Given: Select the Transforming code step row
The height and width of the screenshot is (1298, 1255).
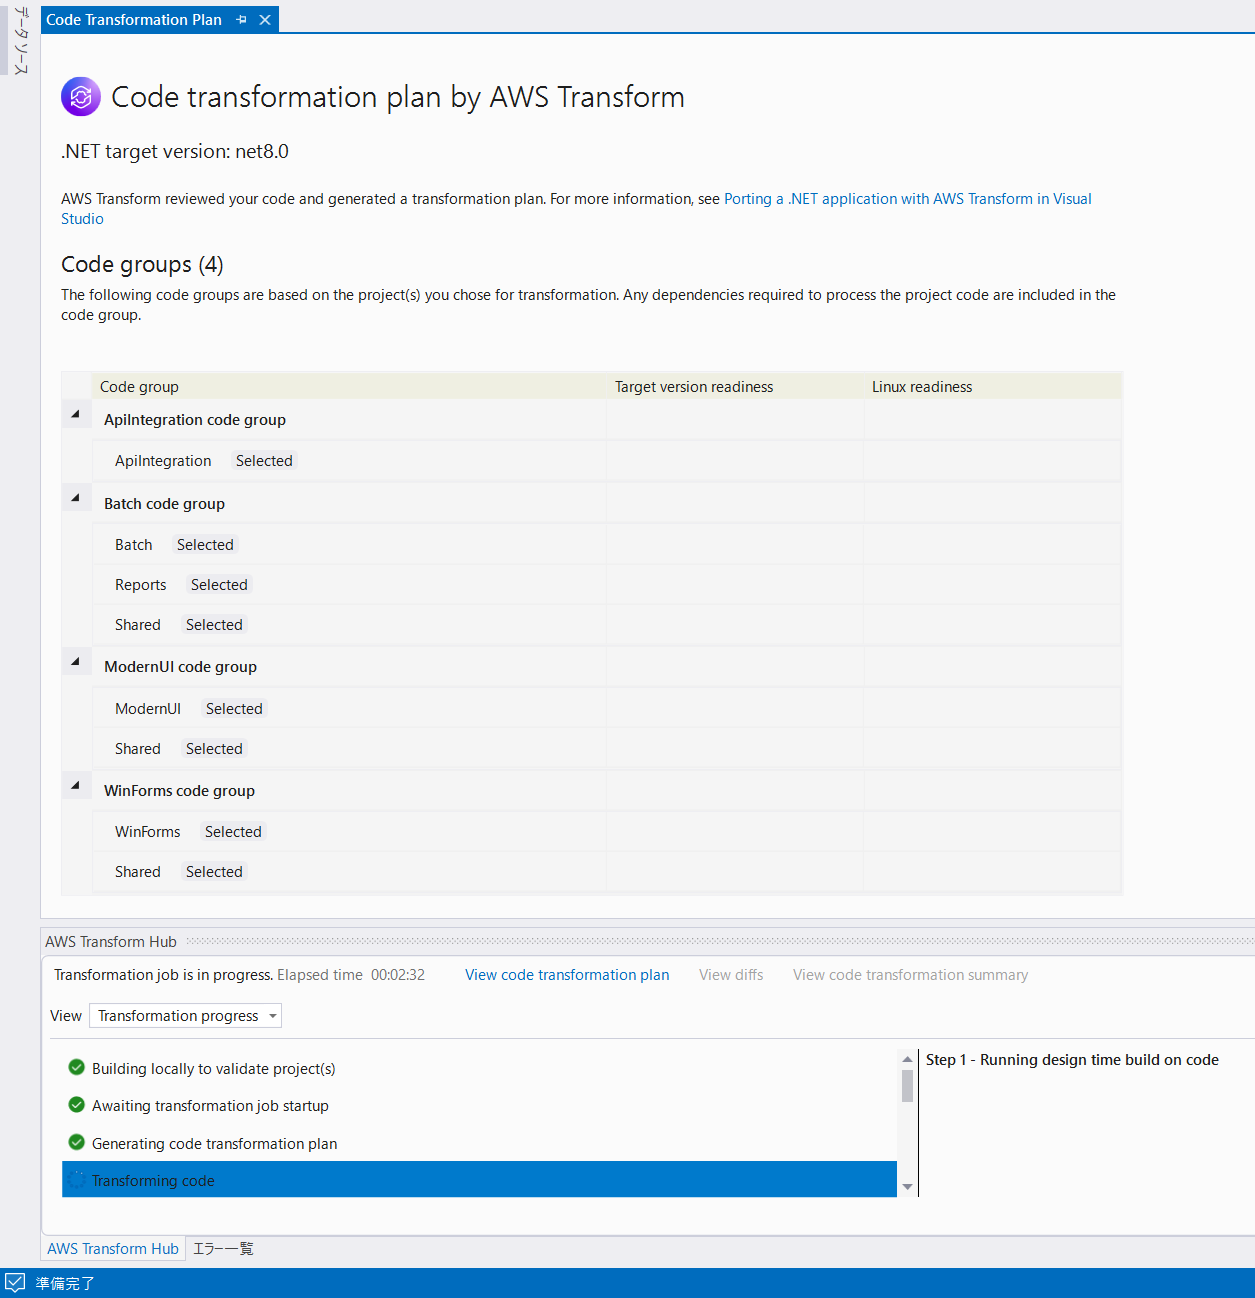Looking at the screenshot, I should point(479,1180).
